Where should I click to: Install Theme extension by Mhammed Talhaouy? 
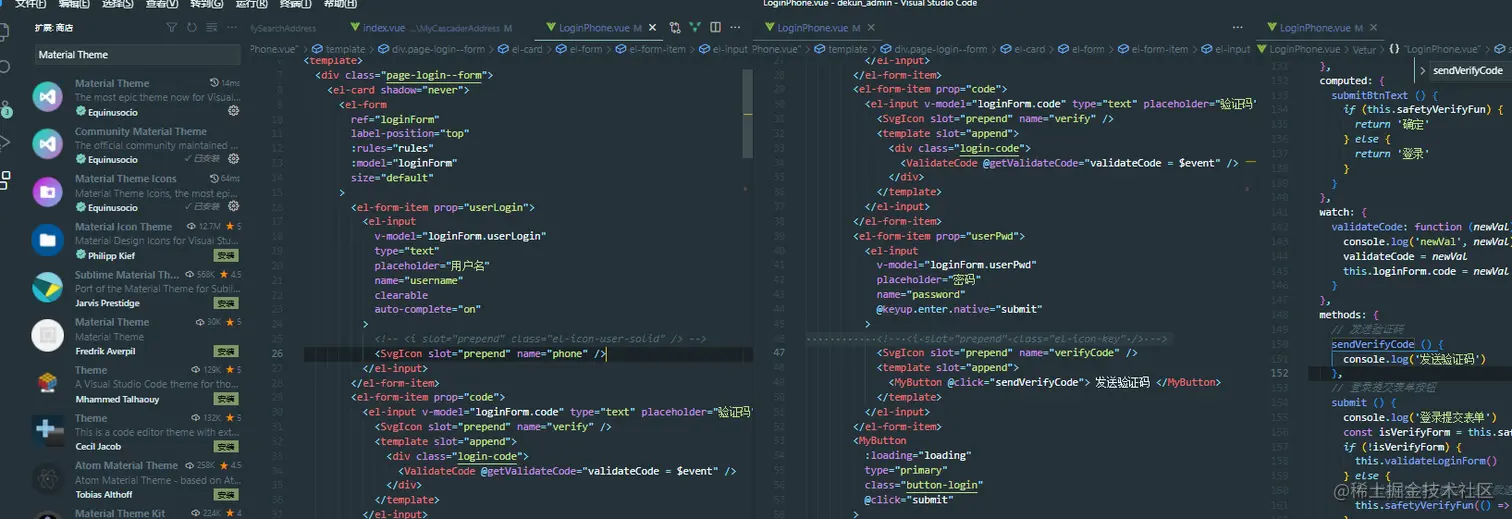[x=226, y=399]
